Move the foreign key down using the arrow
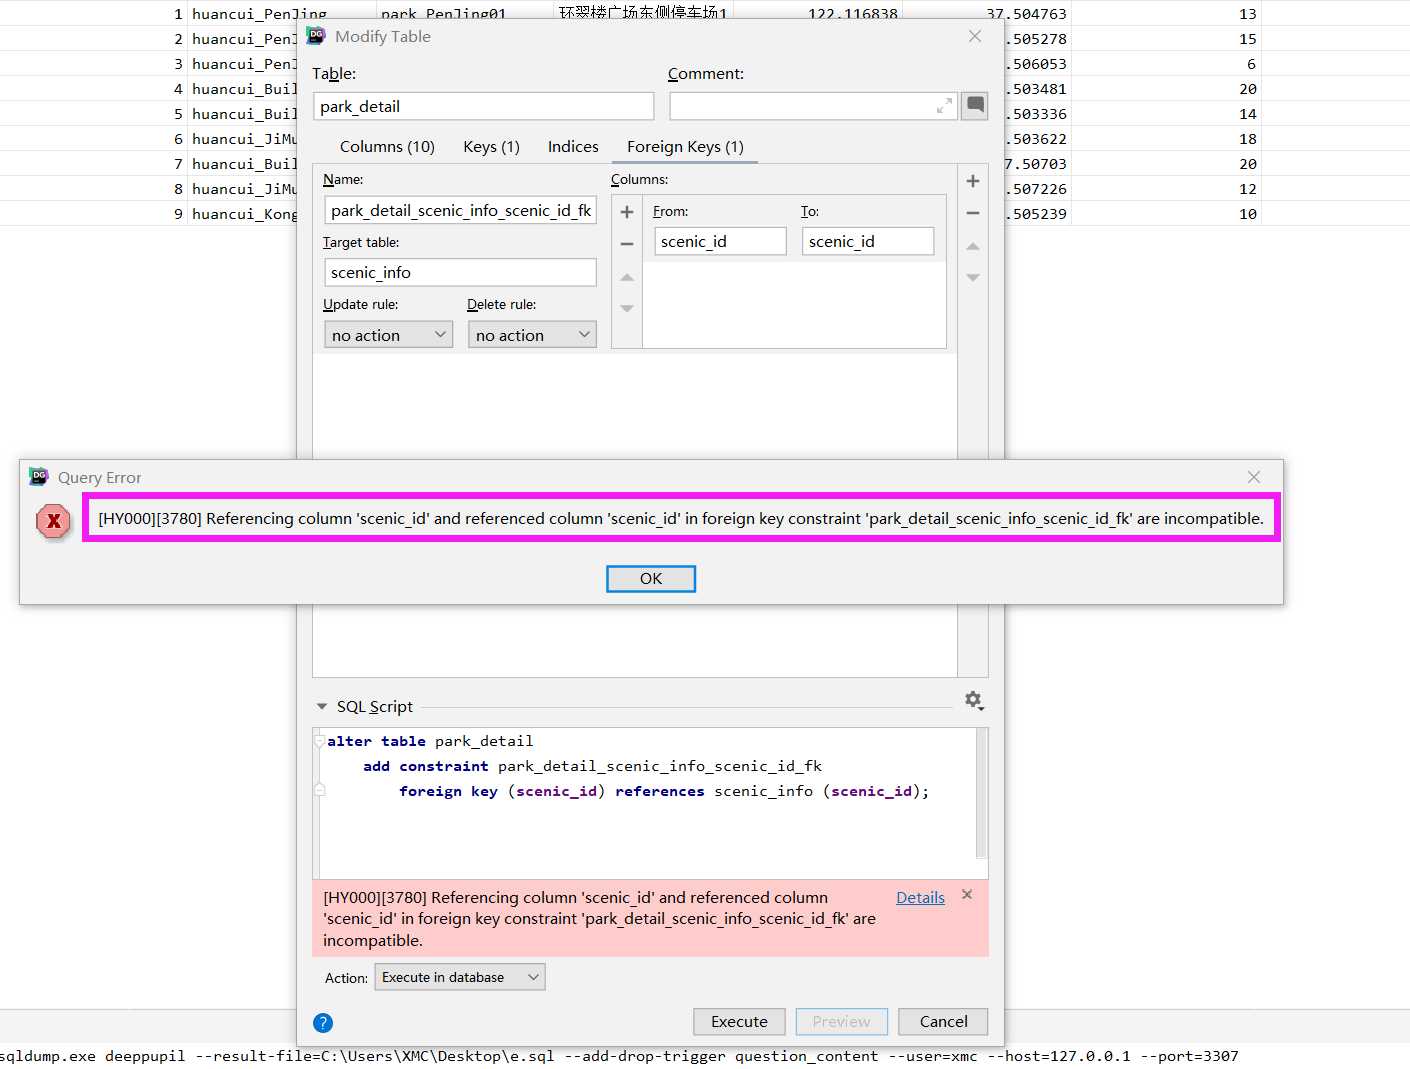The image size is (1410, 1069). click(x=972, y=278)
